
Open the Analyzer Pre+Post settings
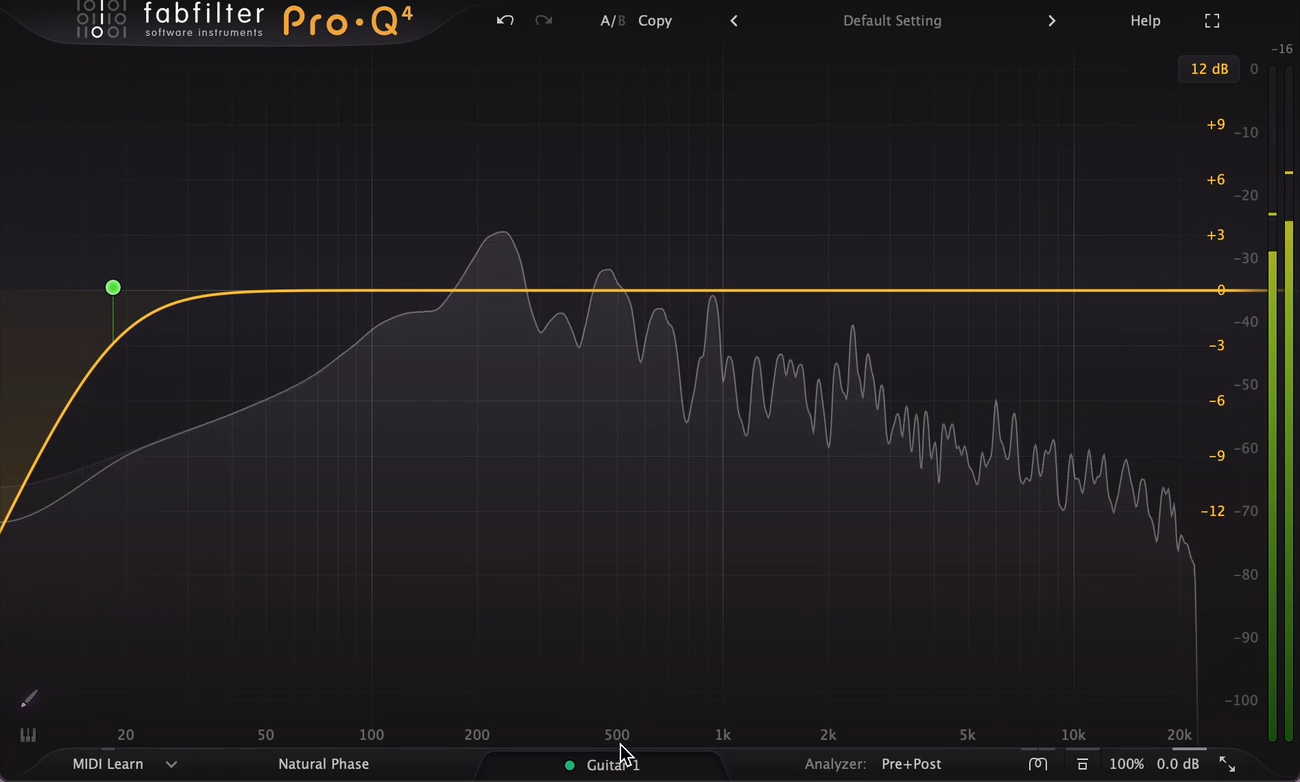click(911, 764)
